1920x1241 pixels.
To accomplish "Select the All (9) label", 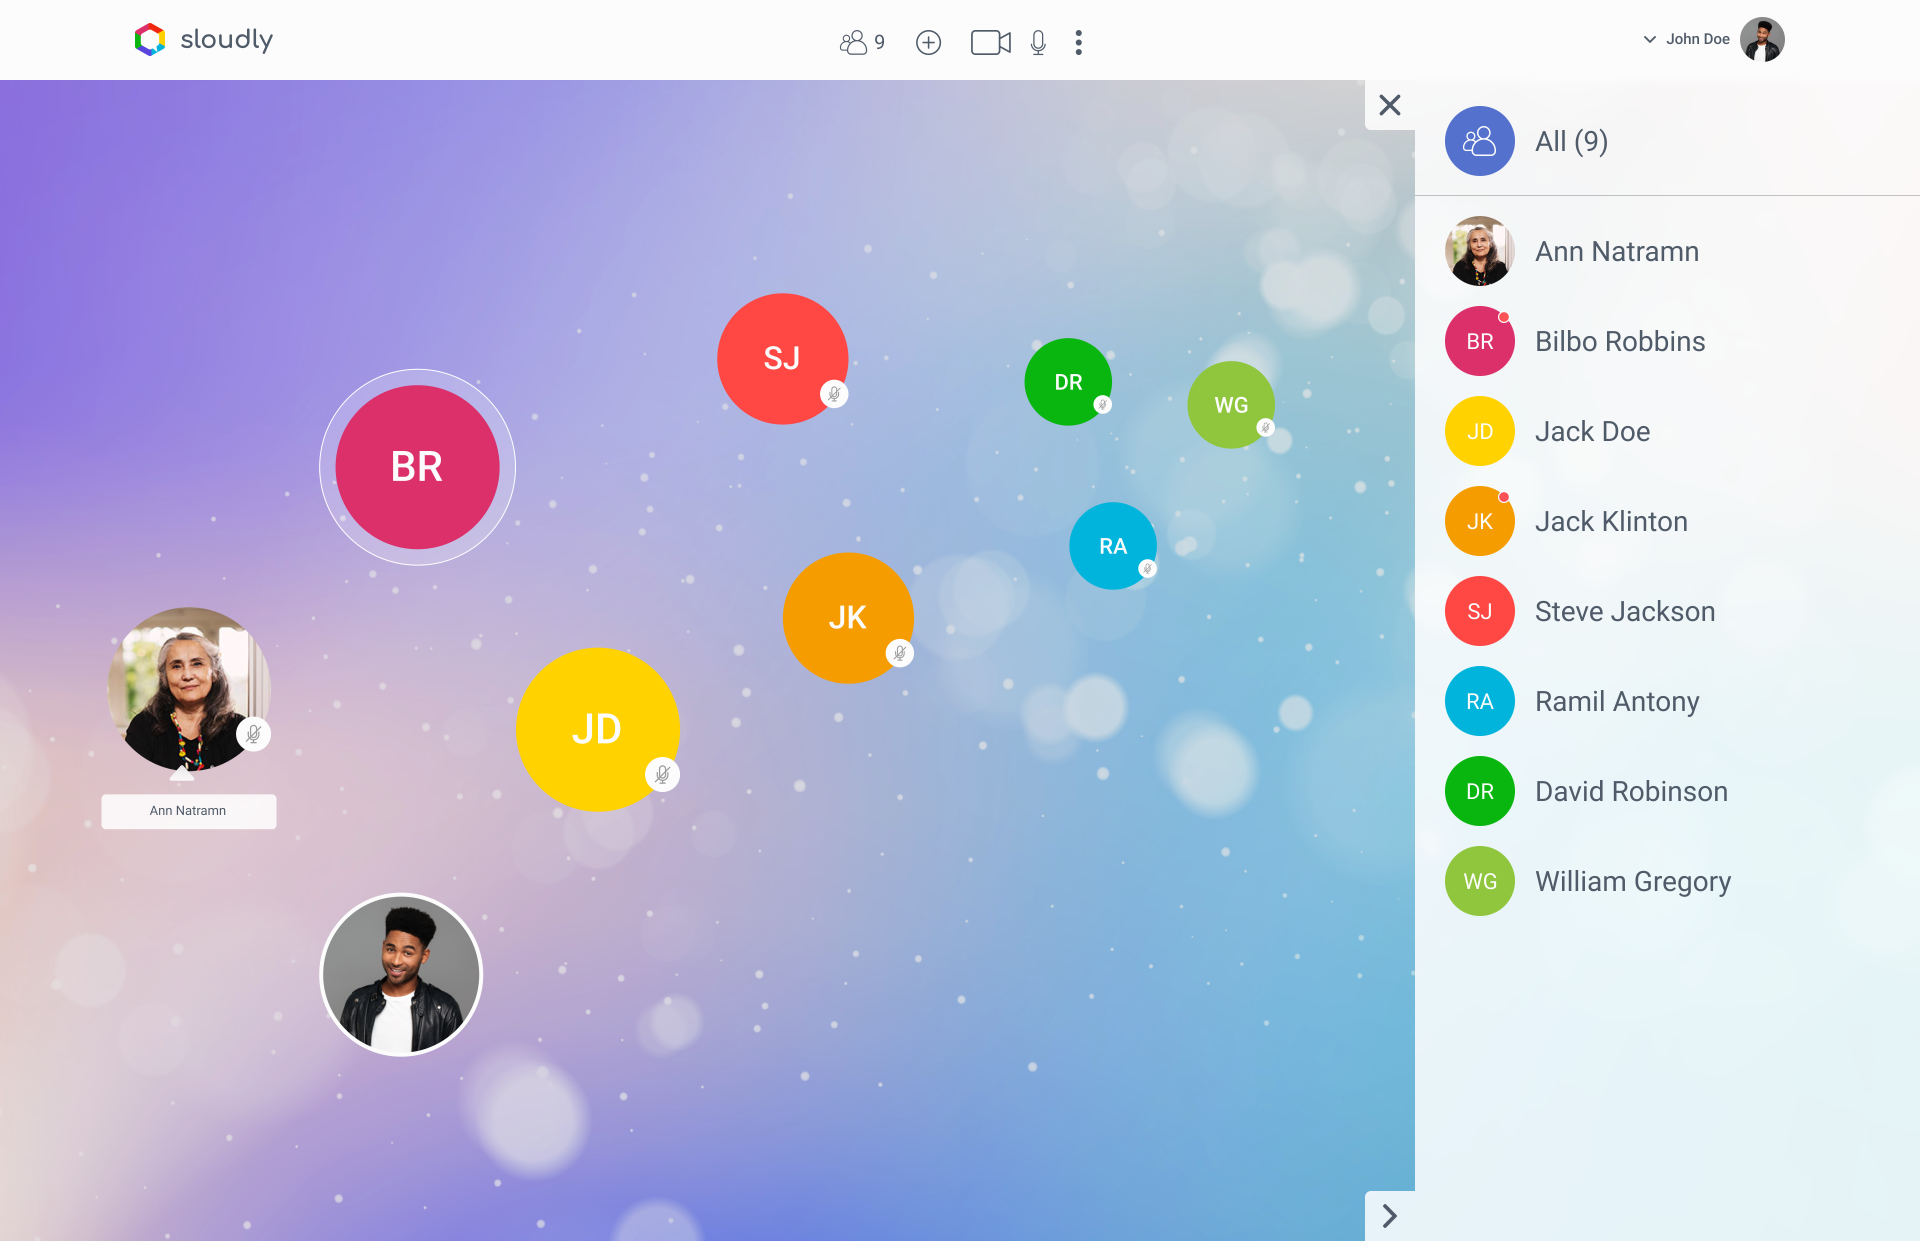I will [x=1572, y=141].
